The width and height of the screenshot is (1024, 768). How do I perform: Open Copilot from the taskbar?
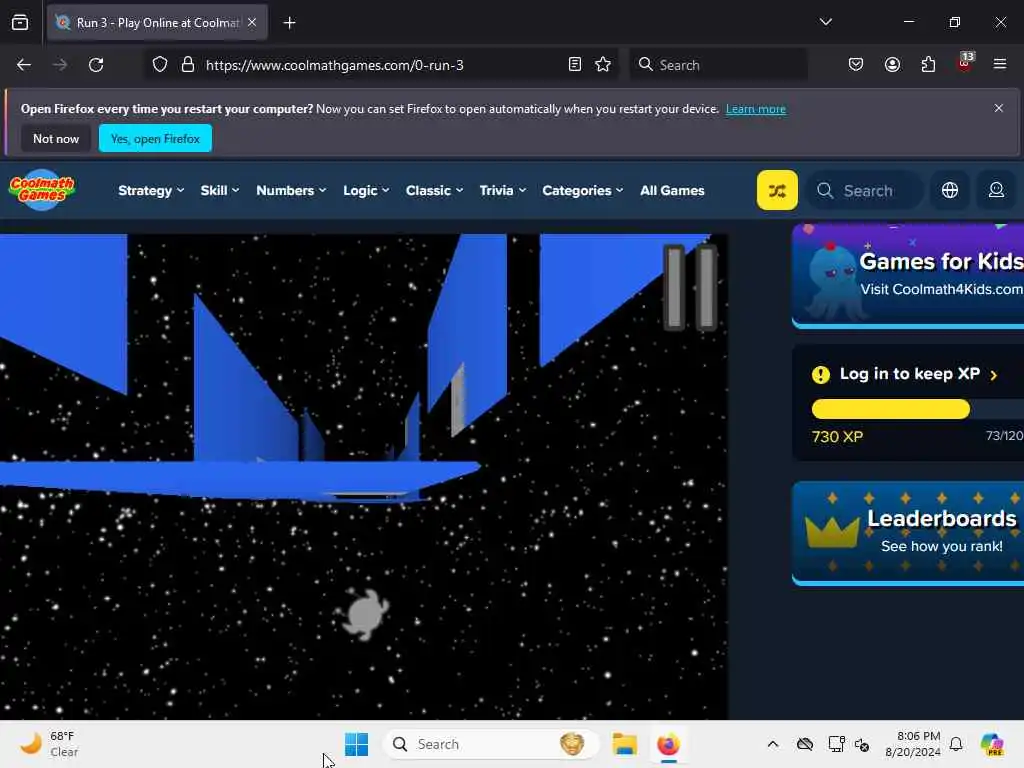point(993,744)
